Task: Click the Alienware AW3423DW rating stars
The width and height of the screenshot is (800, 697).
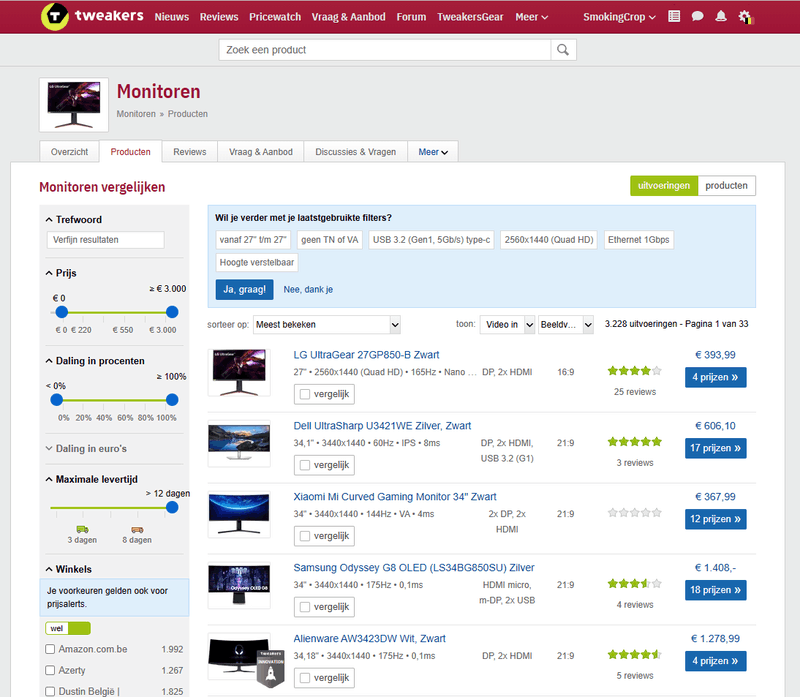Action: (635, 655)
